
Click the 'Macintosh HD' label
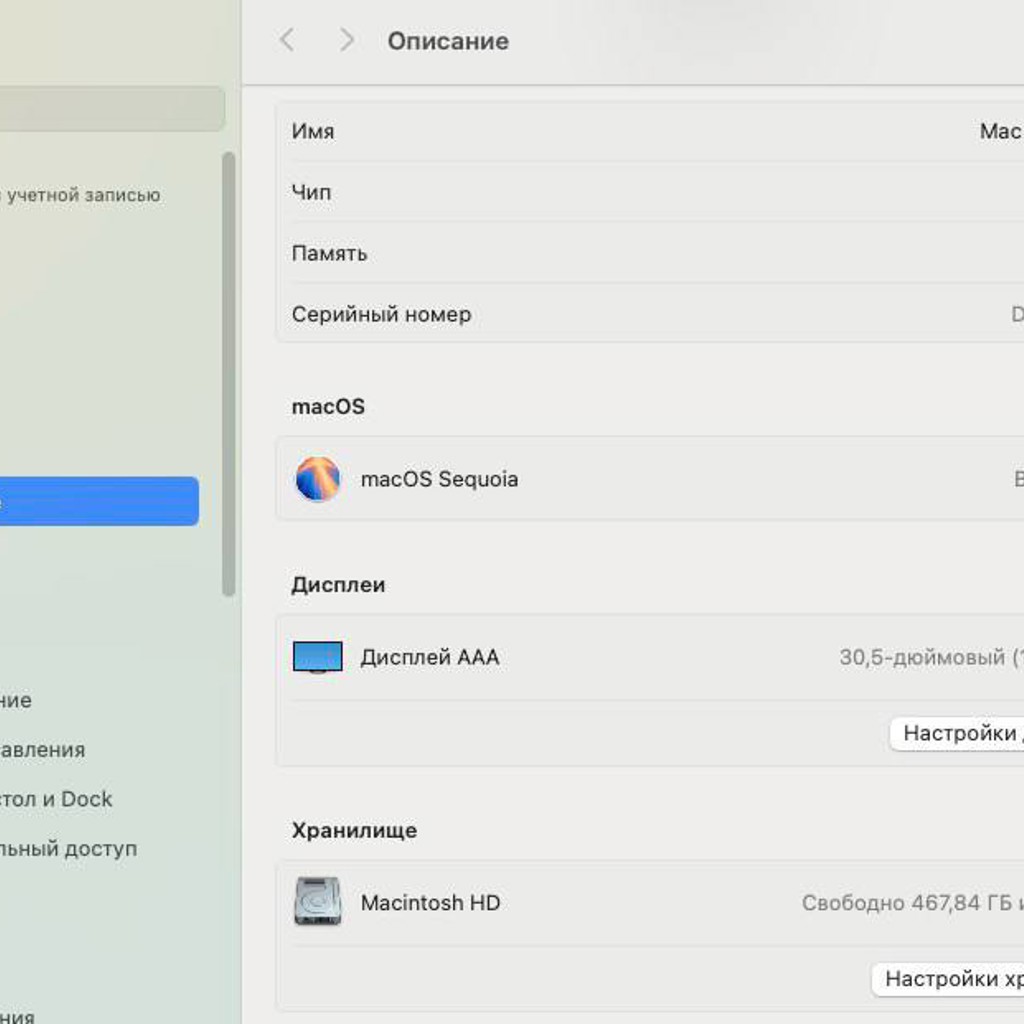click(x=430, y=903)
